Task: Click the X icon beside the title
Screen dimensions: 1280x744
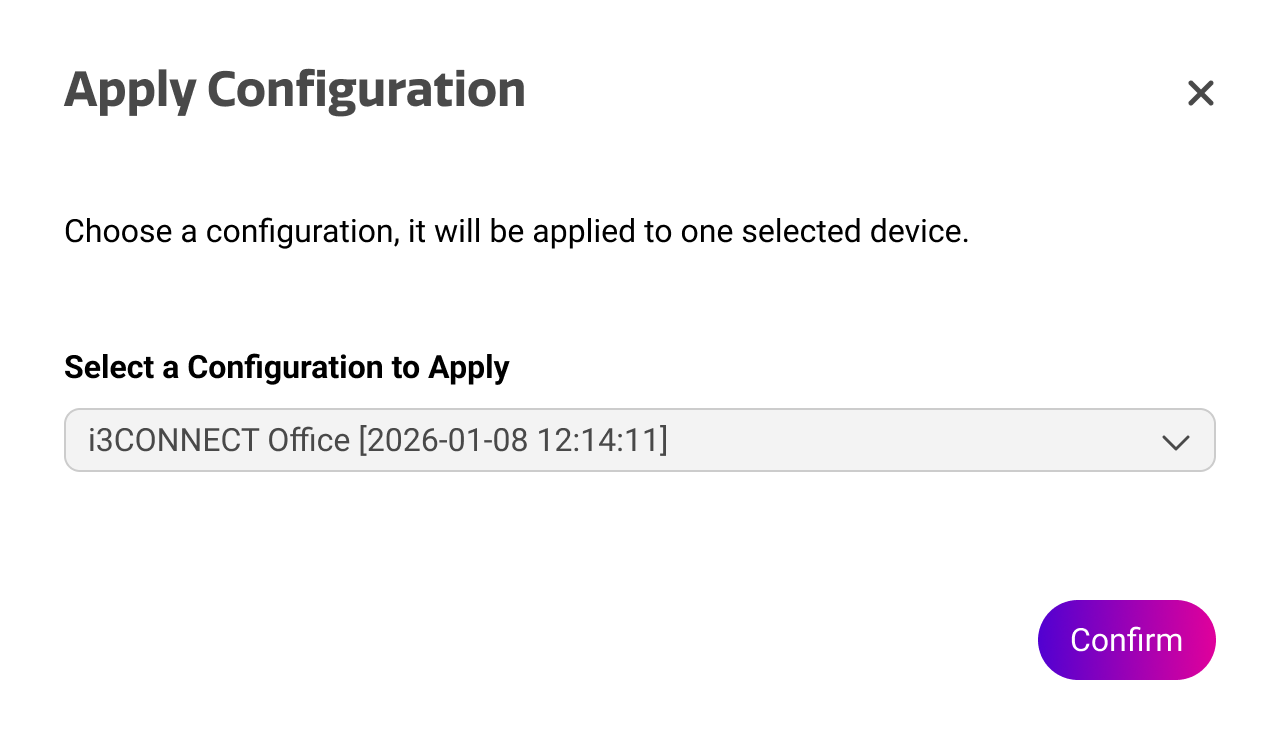Action: click(1200, 93)
